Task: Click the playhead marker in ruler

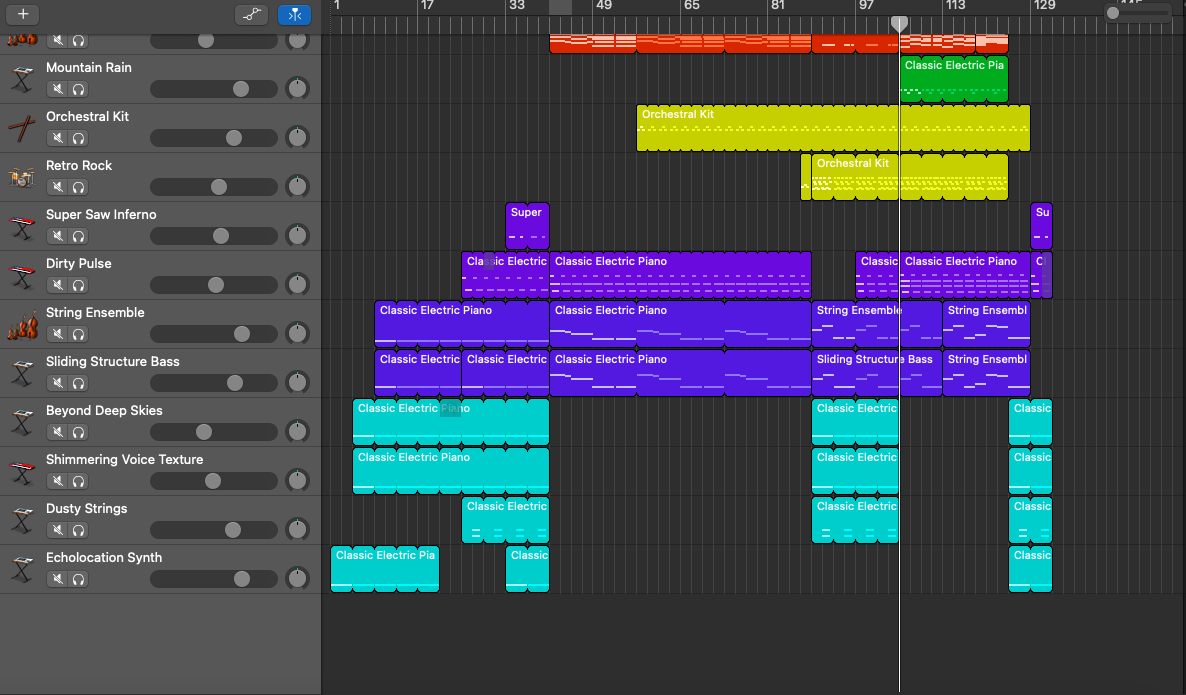Action: [899, 23]
